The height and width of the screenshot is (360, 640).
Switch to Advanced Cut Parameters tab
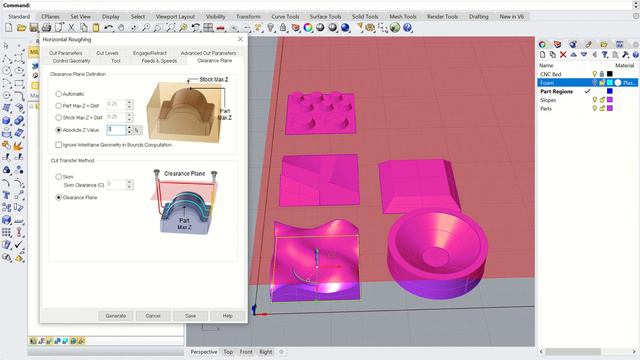tap(208, 53)
